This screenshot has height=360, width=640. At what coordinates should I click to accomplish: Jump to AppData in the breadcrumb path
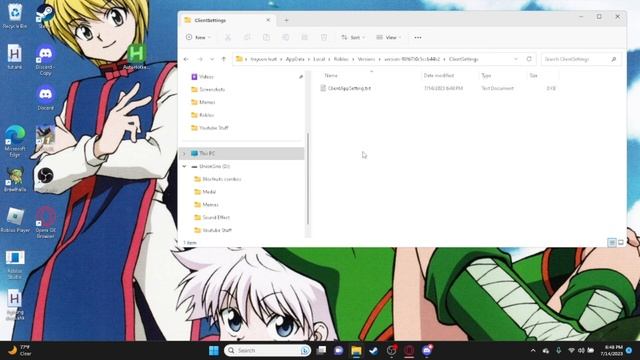[x=295, y=59]
